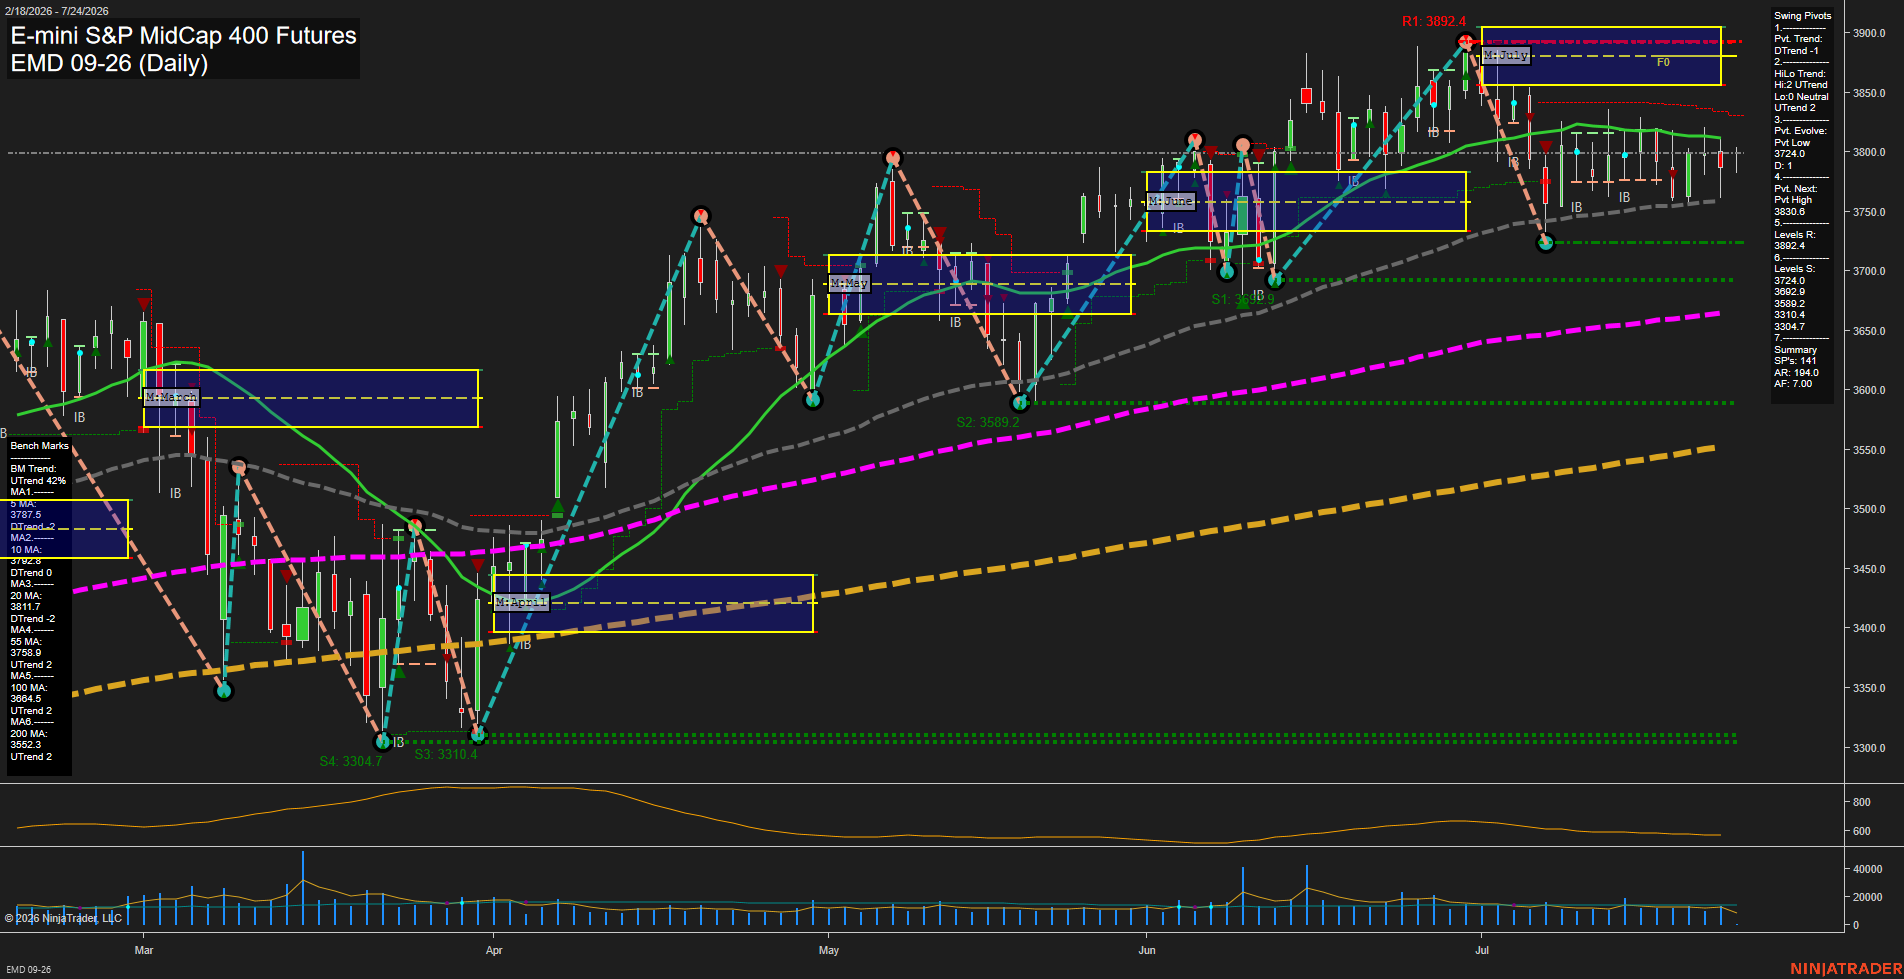Select the Levels S: label
1904x979 pixels.
pos(1794,269)
